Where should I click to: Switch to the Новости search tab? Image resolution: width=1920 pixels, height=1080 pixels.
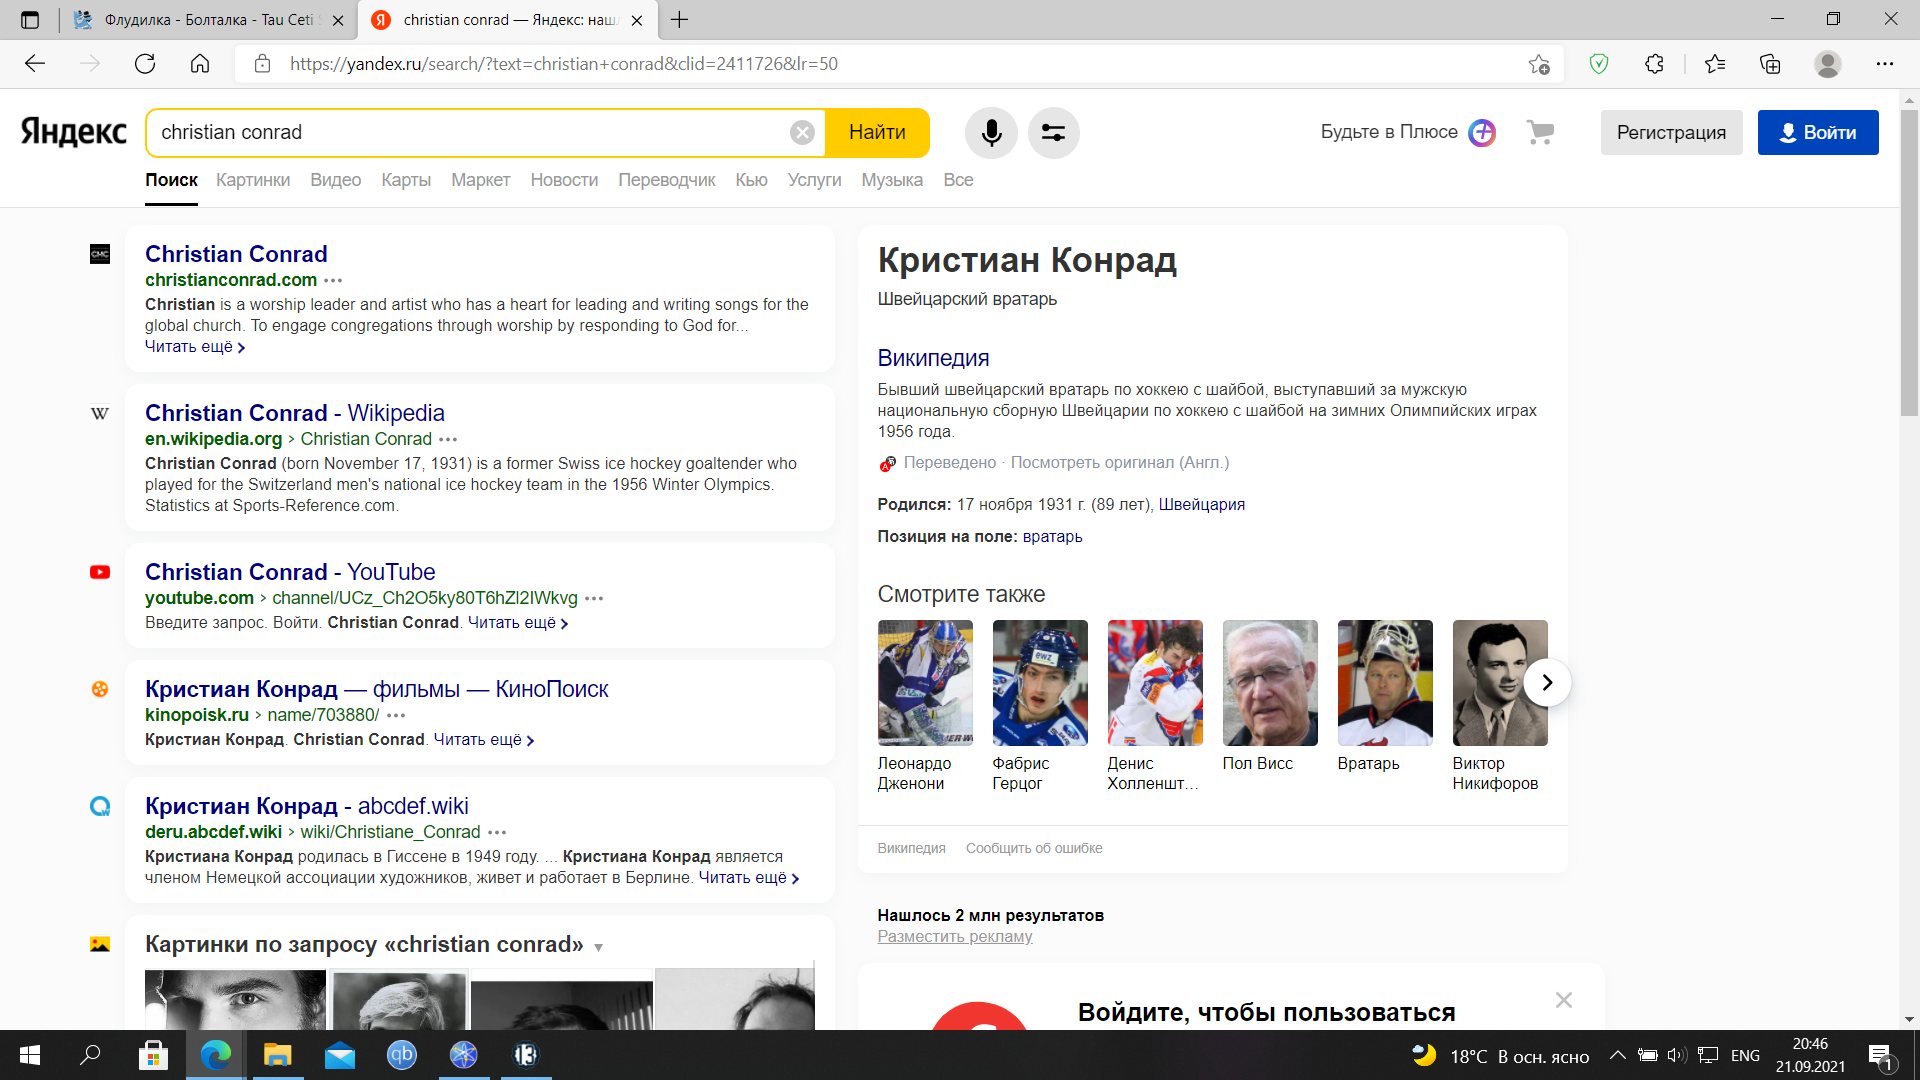coord(564,180)
